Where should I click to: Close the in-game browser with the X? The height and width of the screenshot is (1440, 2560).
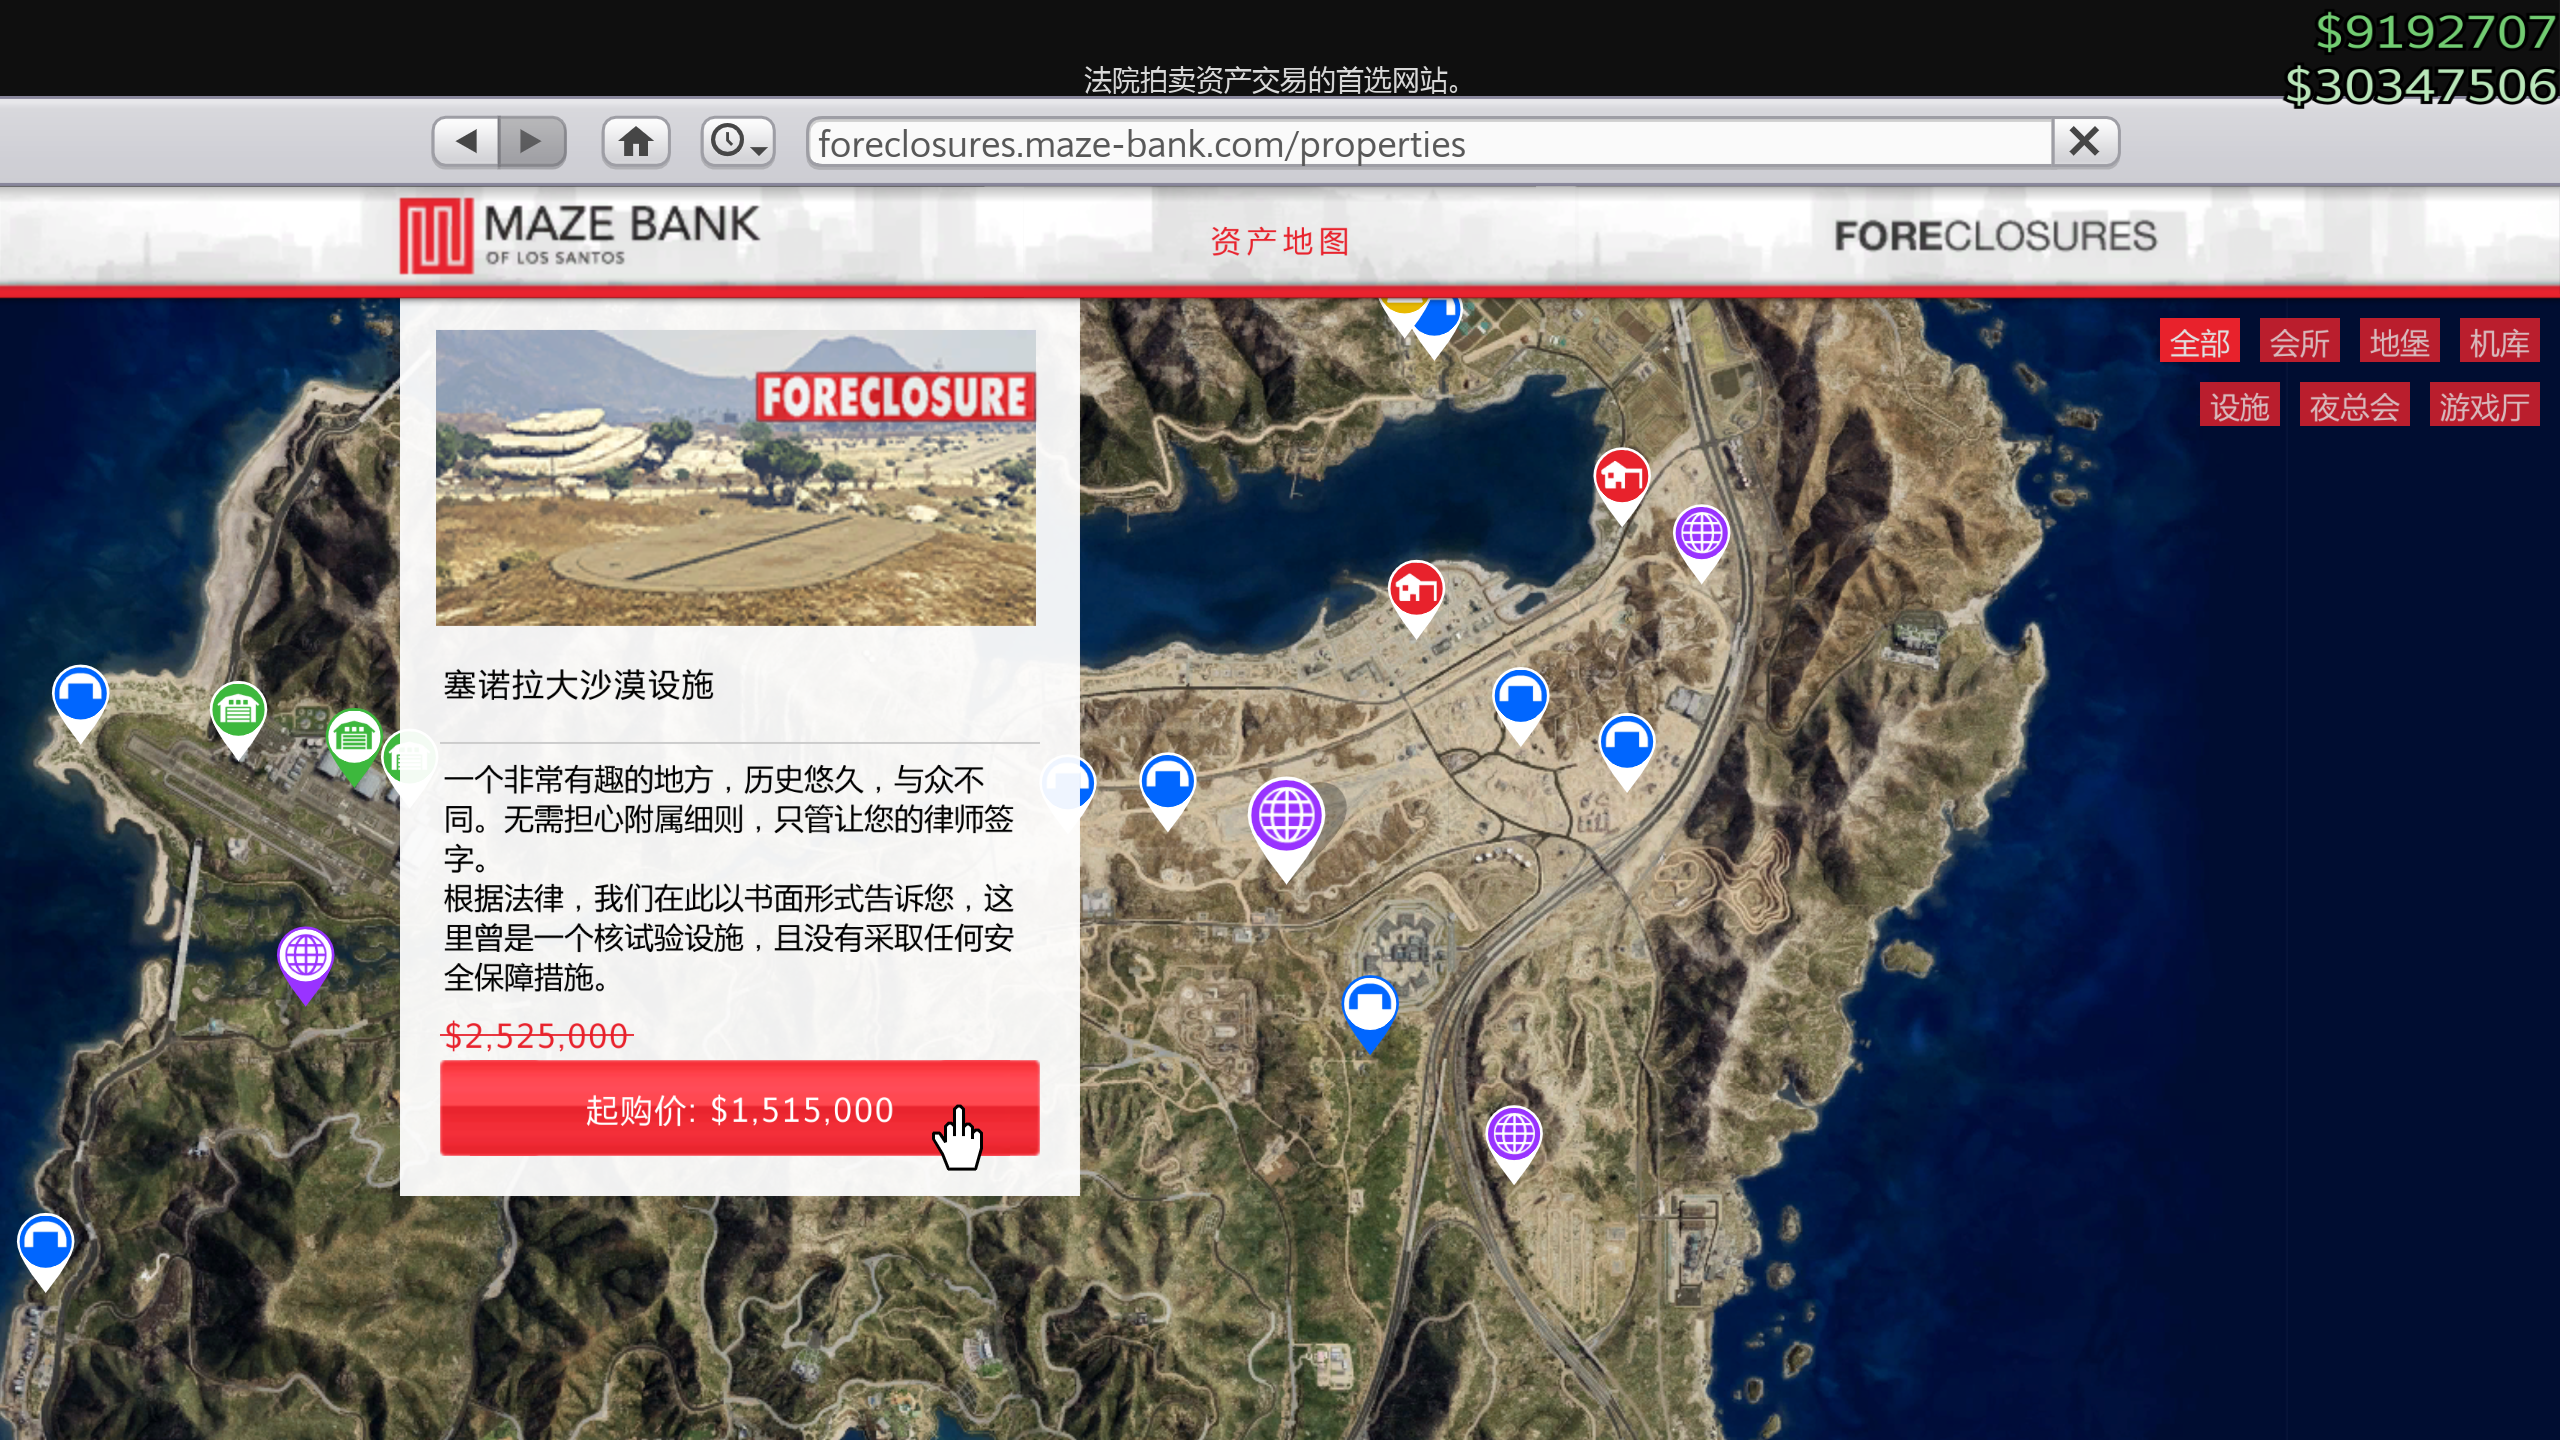(2085, 142)
